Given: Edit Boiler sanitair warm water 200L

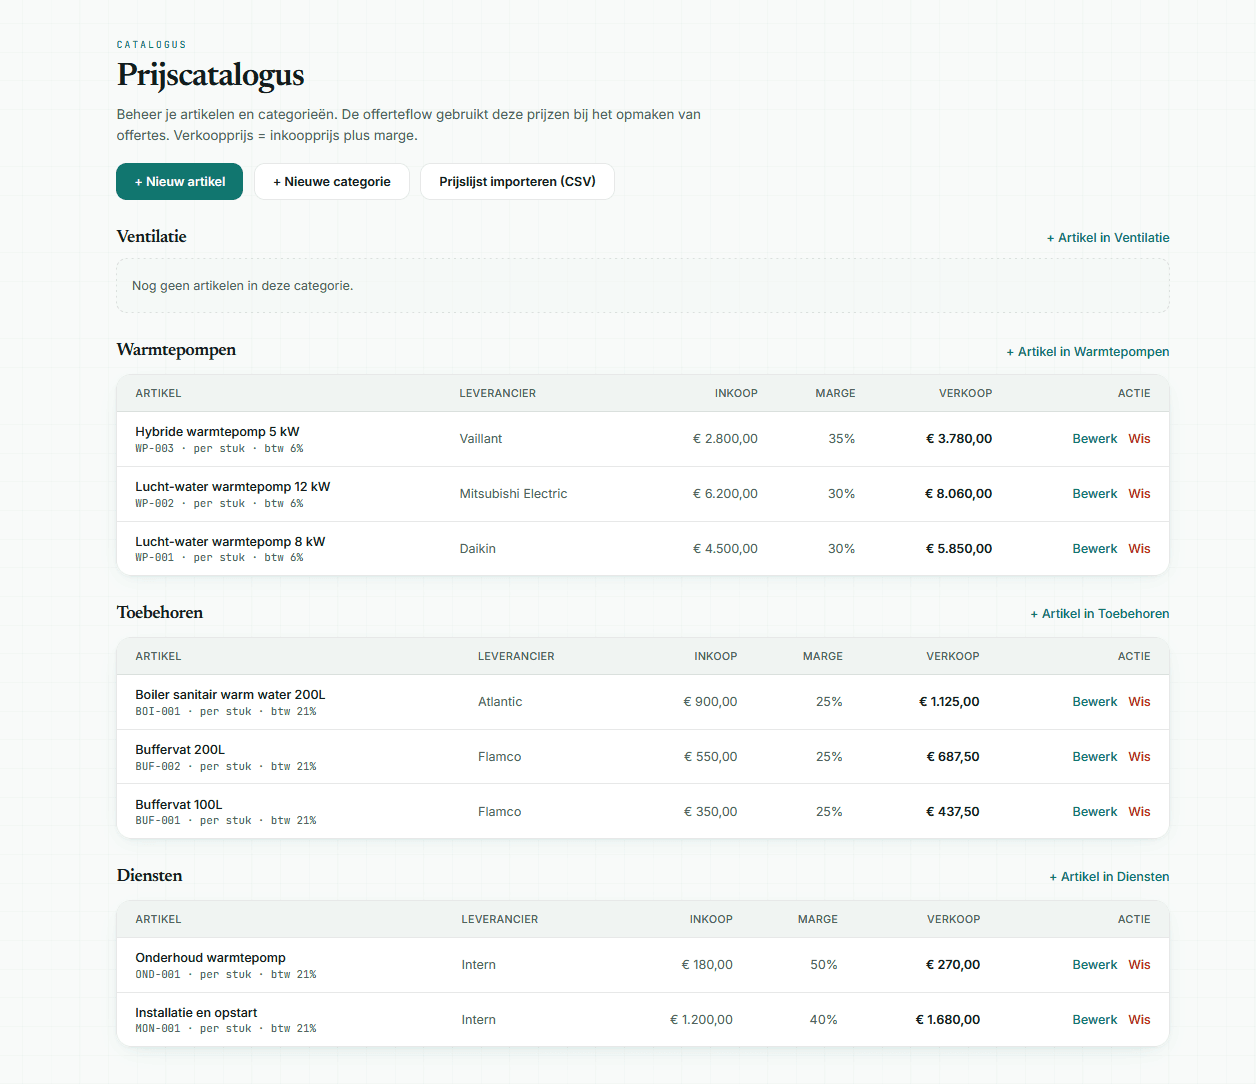Looking at the screenshot, I should [x=1095, y=702].
